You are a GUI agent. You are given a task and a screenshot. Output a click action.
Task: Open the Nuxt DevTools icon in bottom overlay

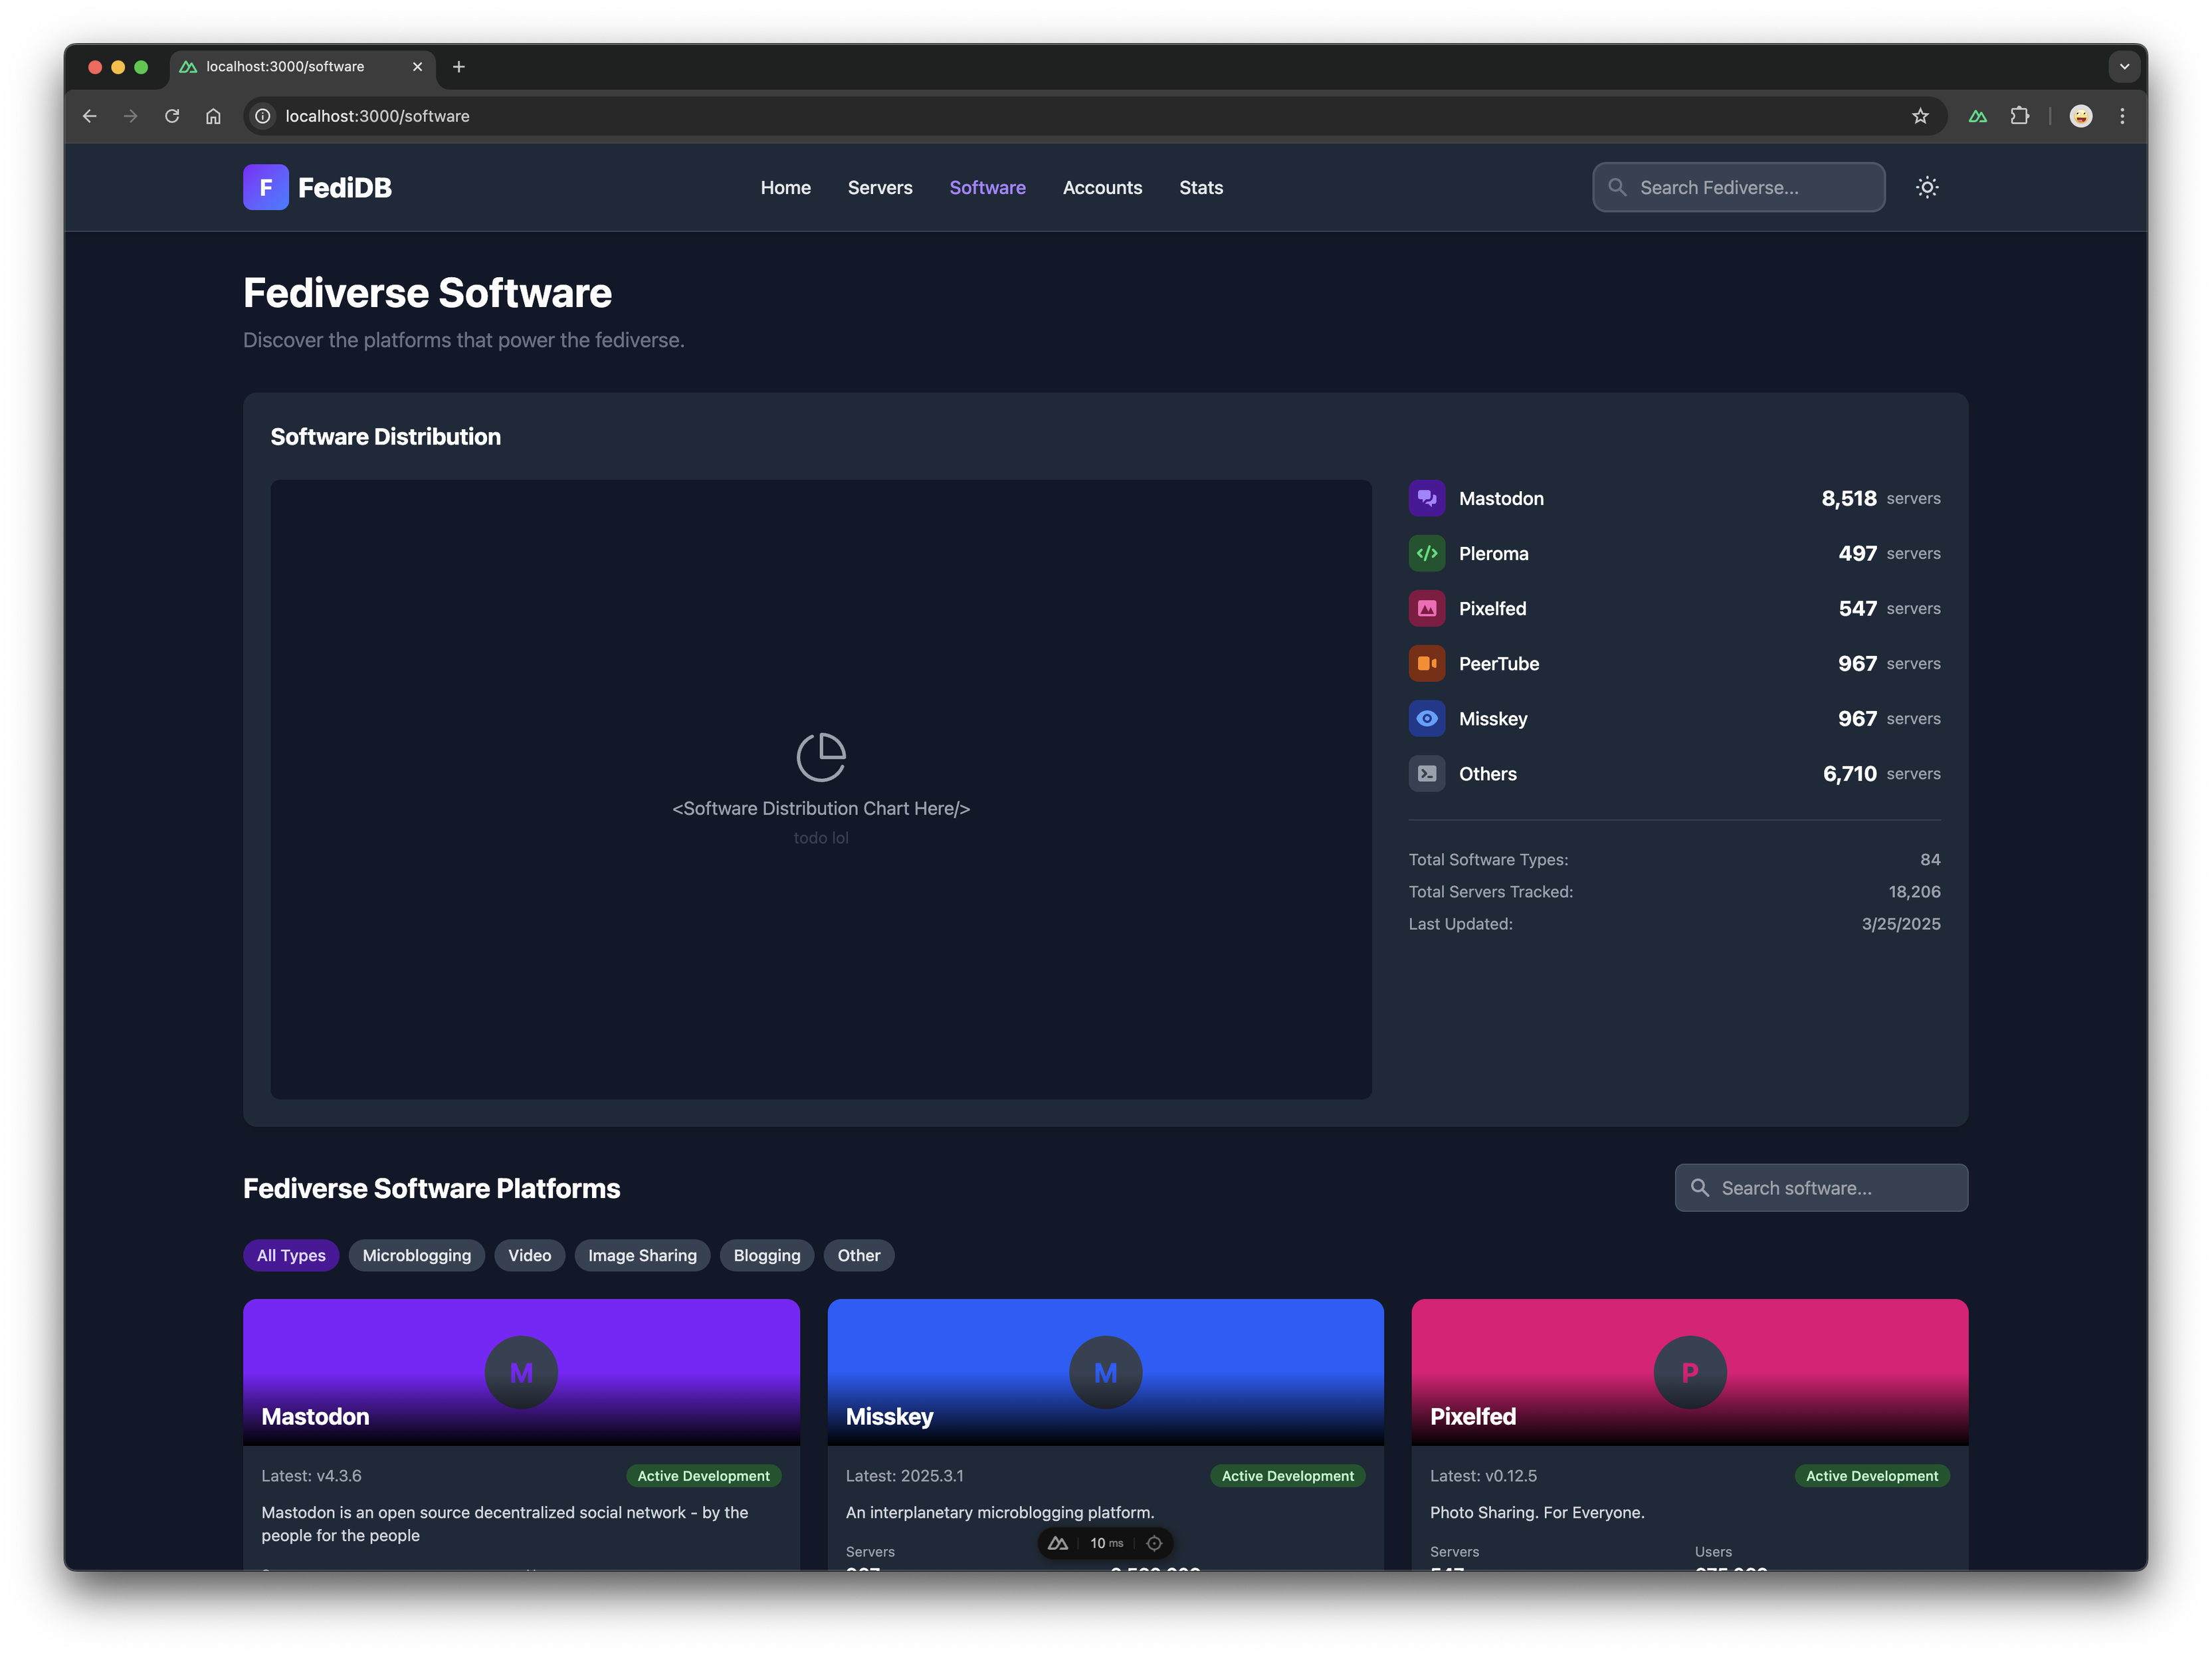pyautogui.click(x=1058, y=1543)
